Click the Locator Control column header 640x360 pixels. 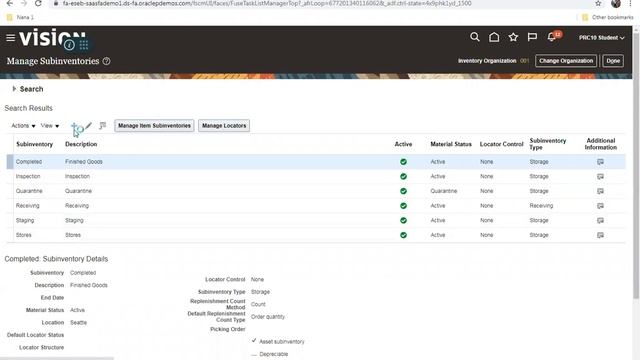501,144
